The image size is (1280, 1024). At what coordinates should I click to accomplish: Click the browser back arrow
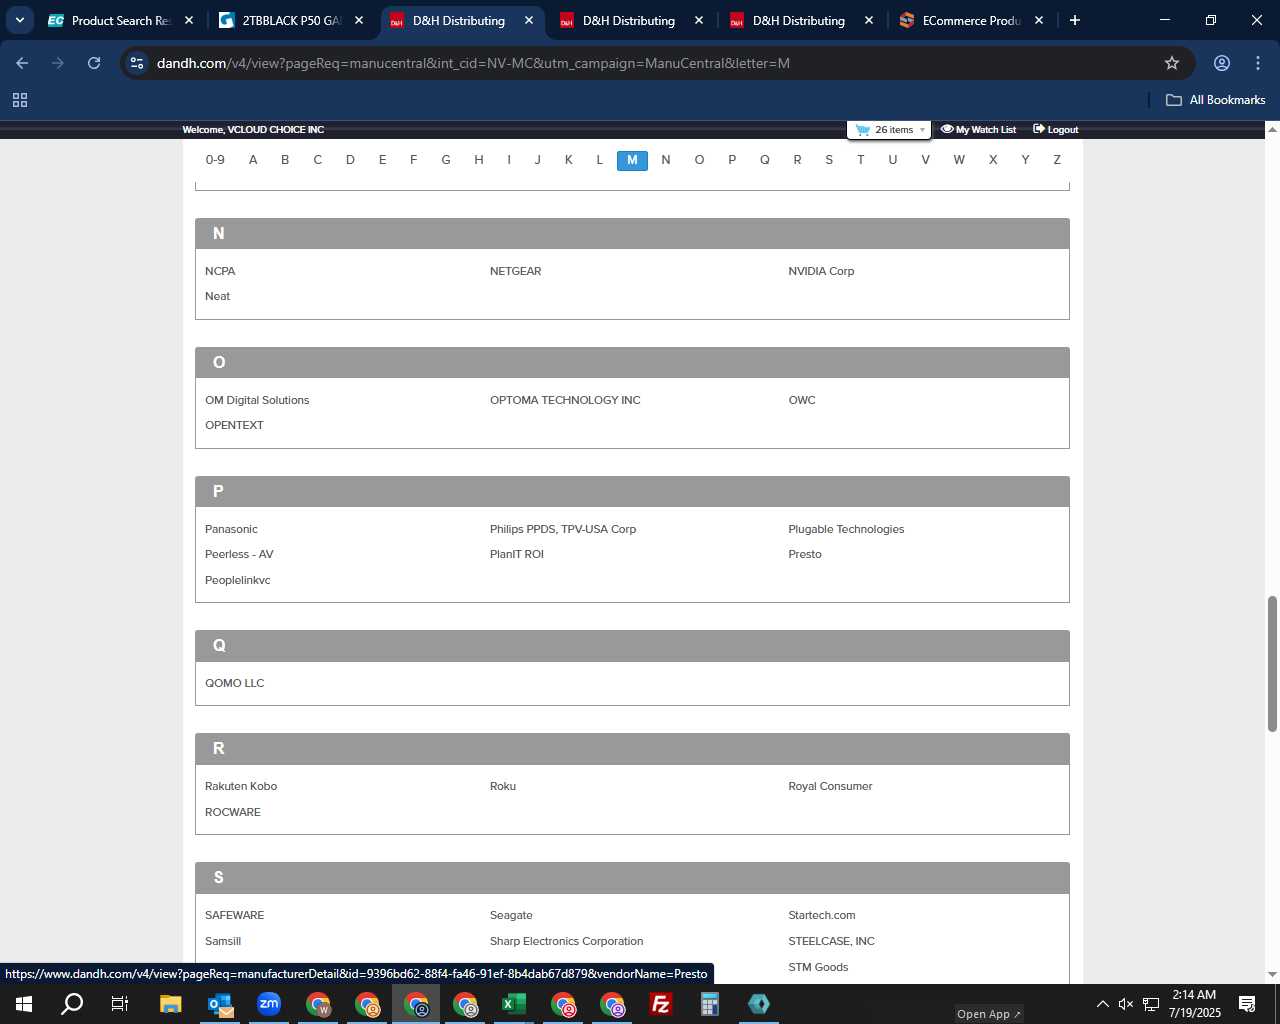point(22,63)
